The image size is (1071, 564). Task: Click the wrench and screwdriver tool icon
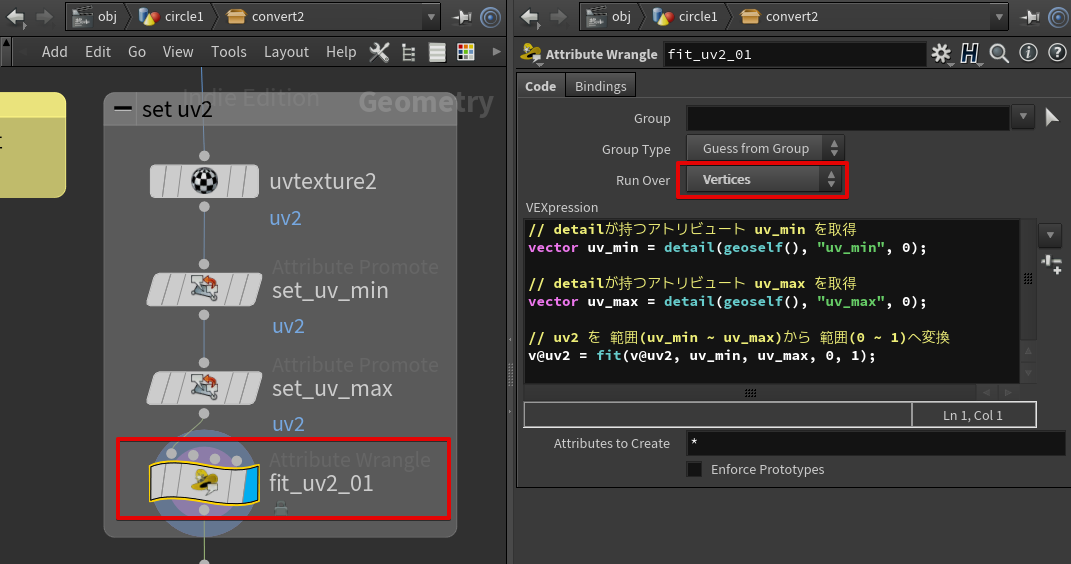[x=379, y=53]
